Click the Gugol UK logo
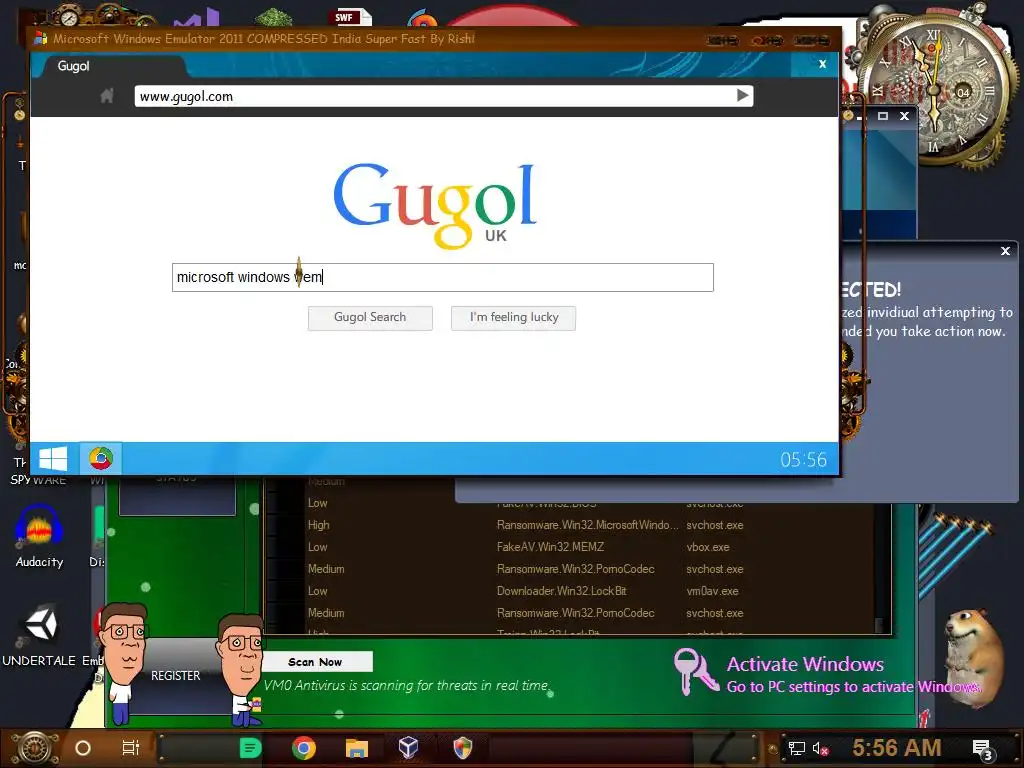 point(435,206)
